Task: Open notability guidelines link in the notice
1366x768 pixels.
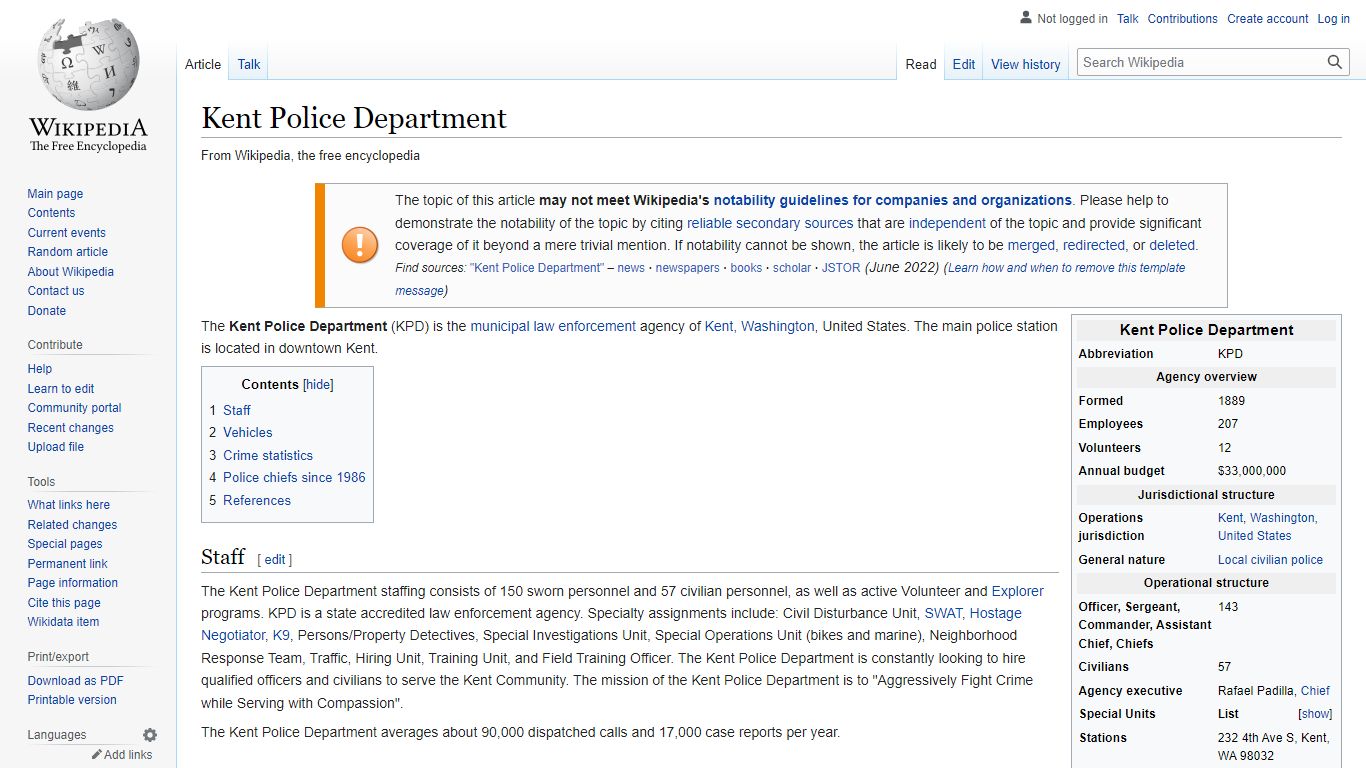Action: 892,200
